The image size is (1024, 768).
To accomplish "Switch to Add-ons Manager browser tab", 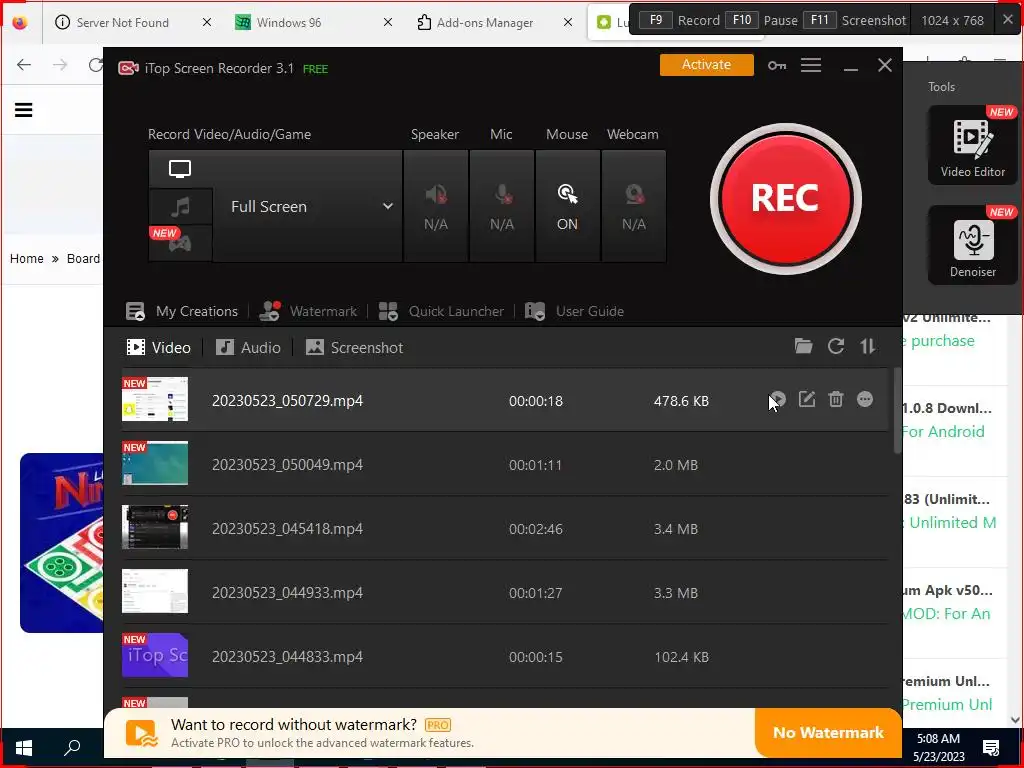I will 485,22.
